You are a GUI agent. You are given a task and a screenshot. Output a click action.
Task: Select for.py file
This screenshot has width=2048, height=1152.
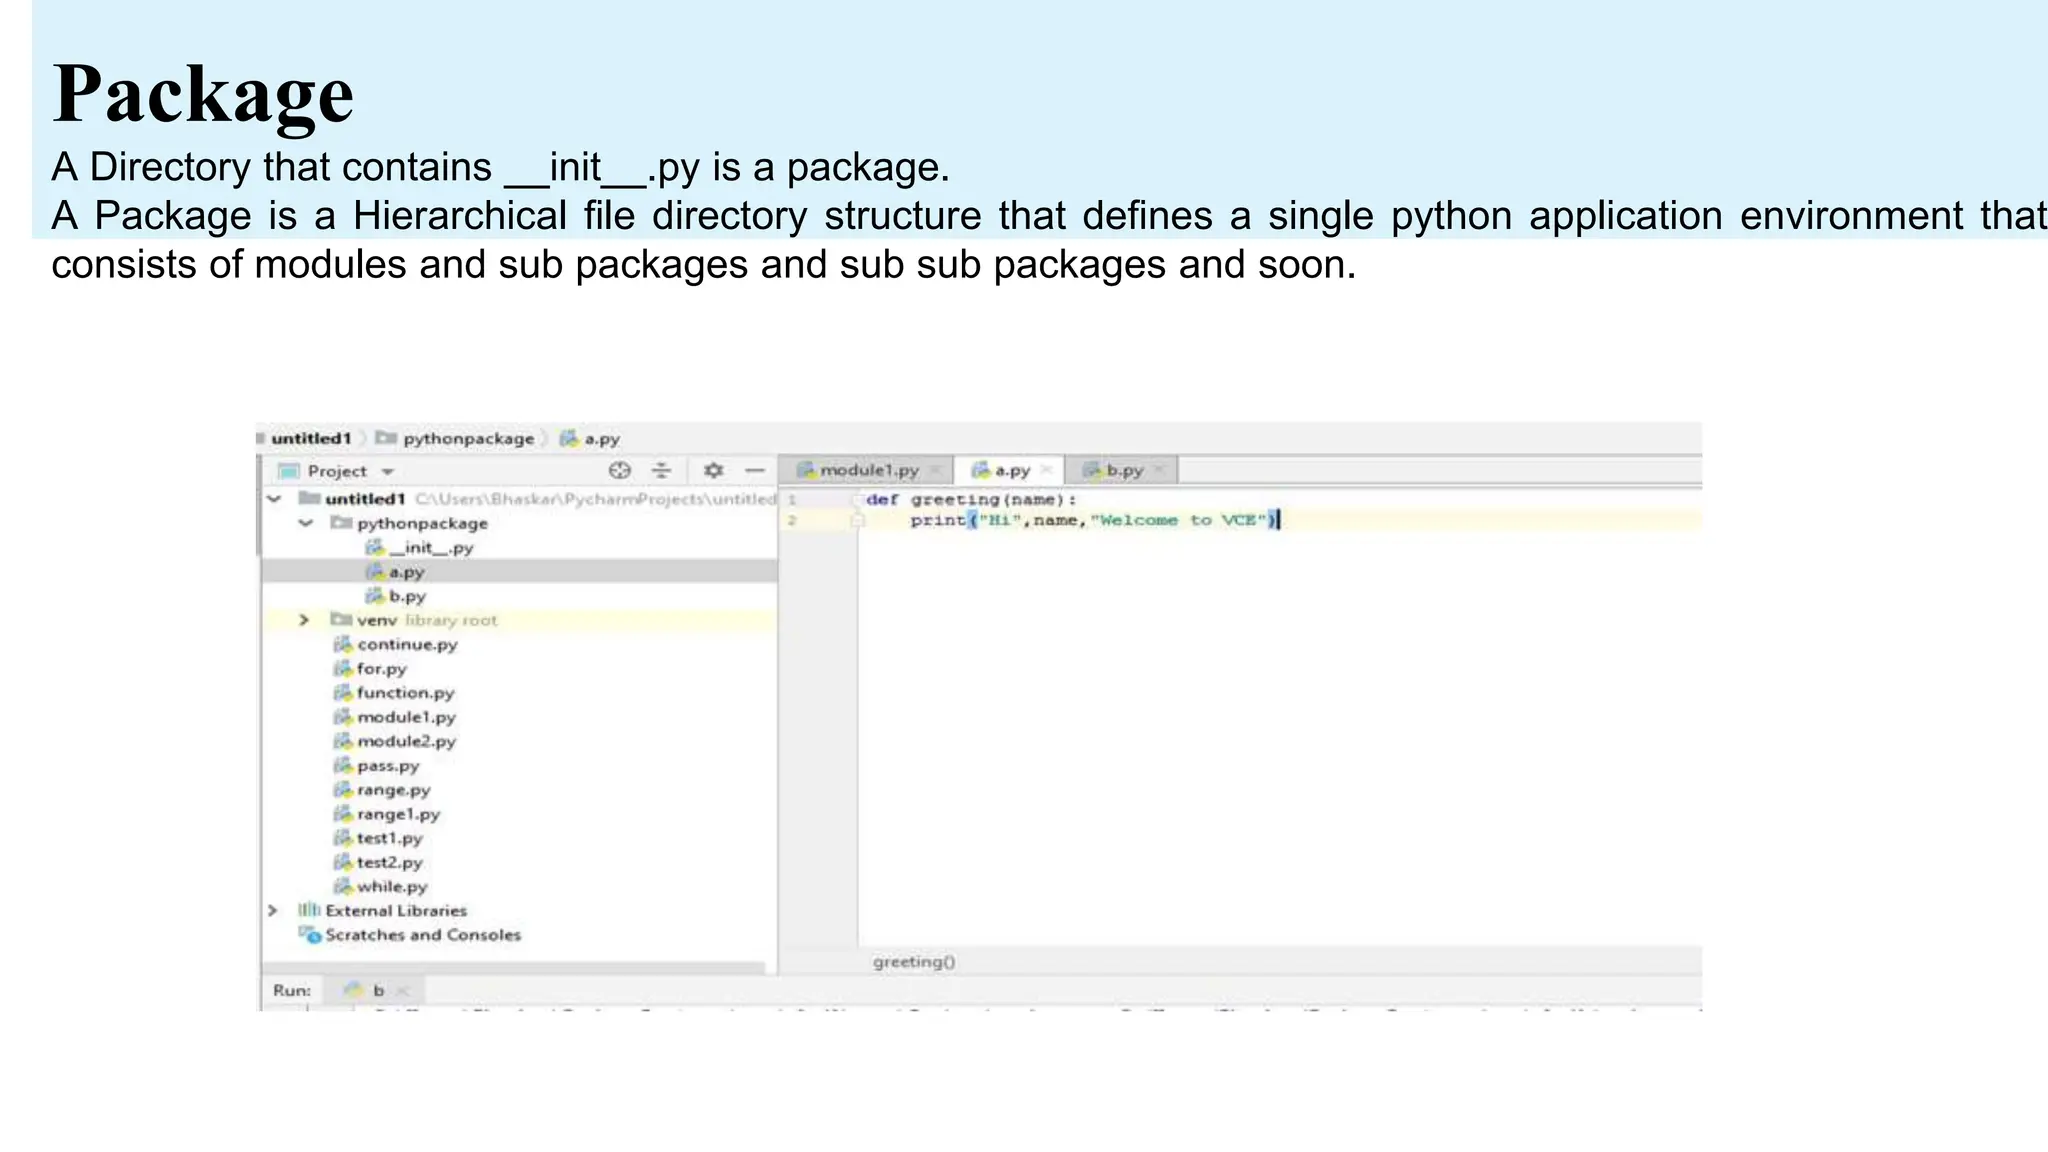382,669
